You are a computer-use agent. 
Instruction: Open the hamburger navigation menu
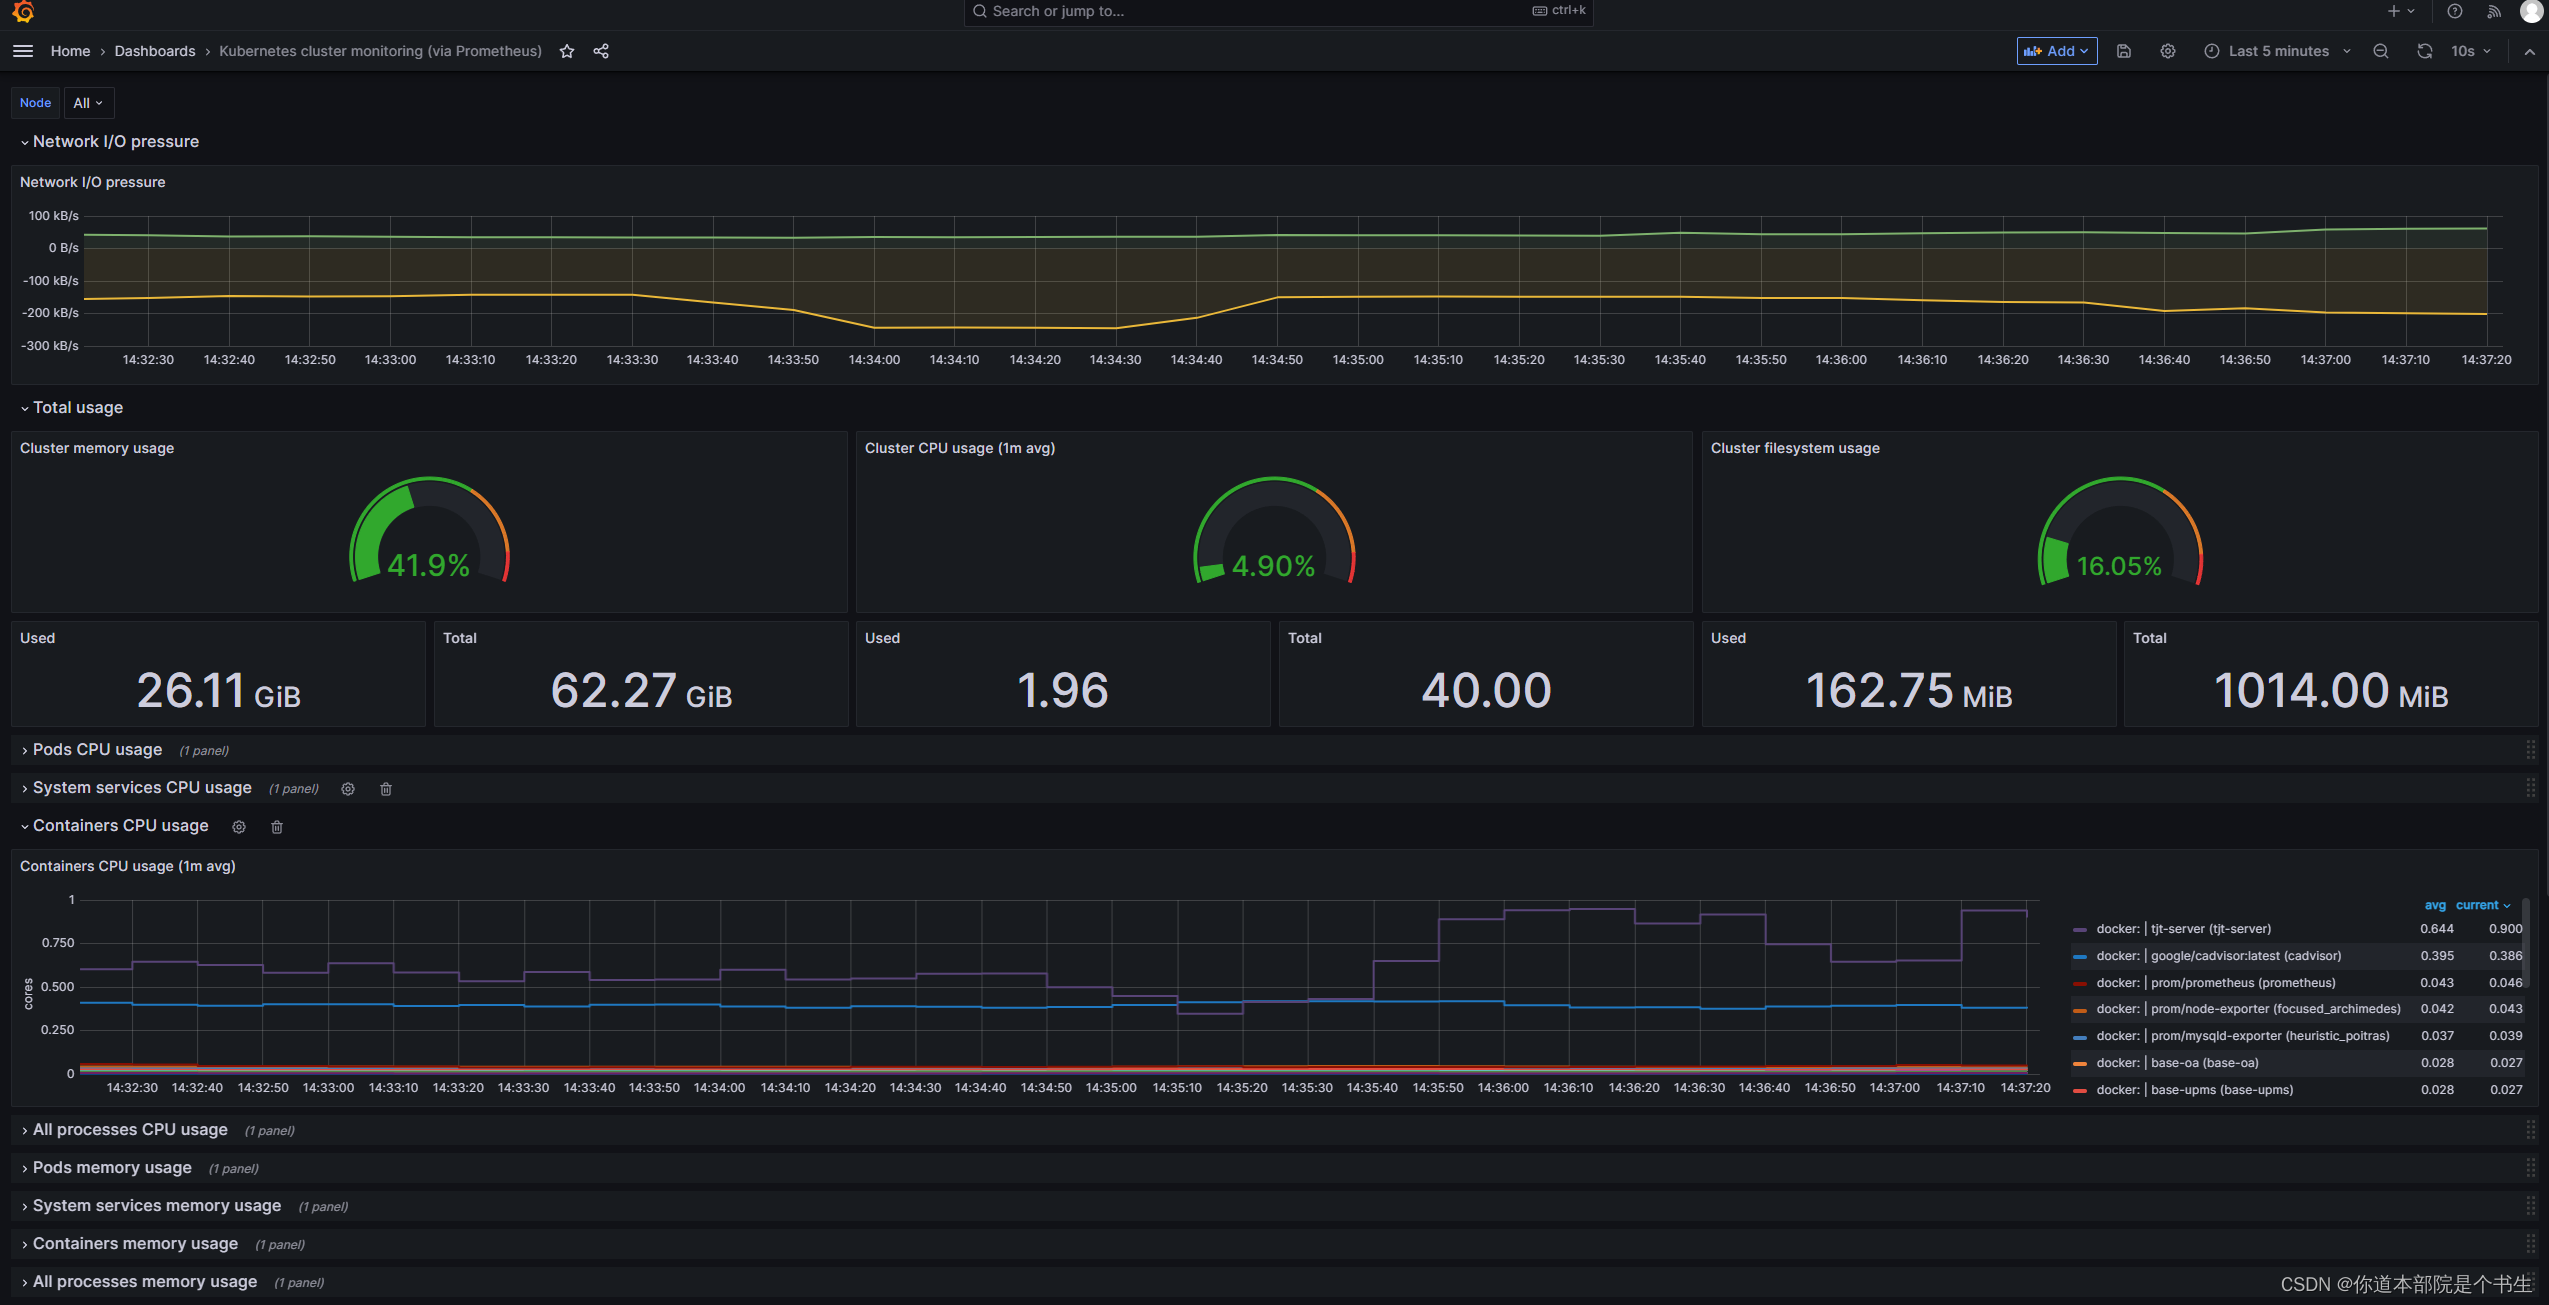point(23,51)
